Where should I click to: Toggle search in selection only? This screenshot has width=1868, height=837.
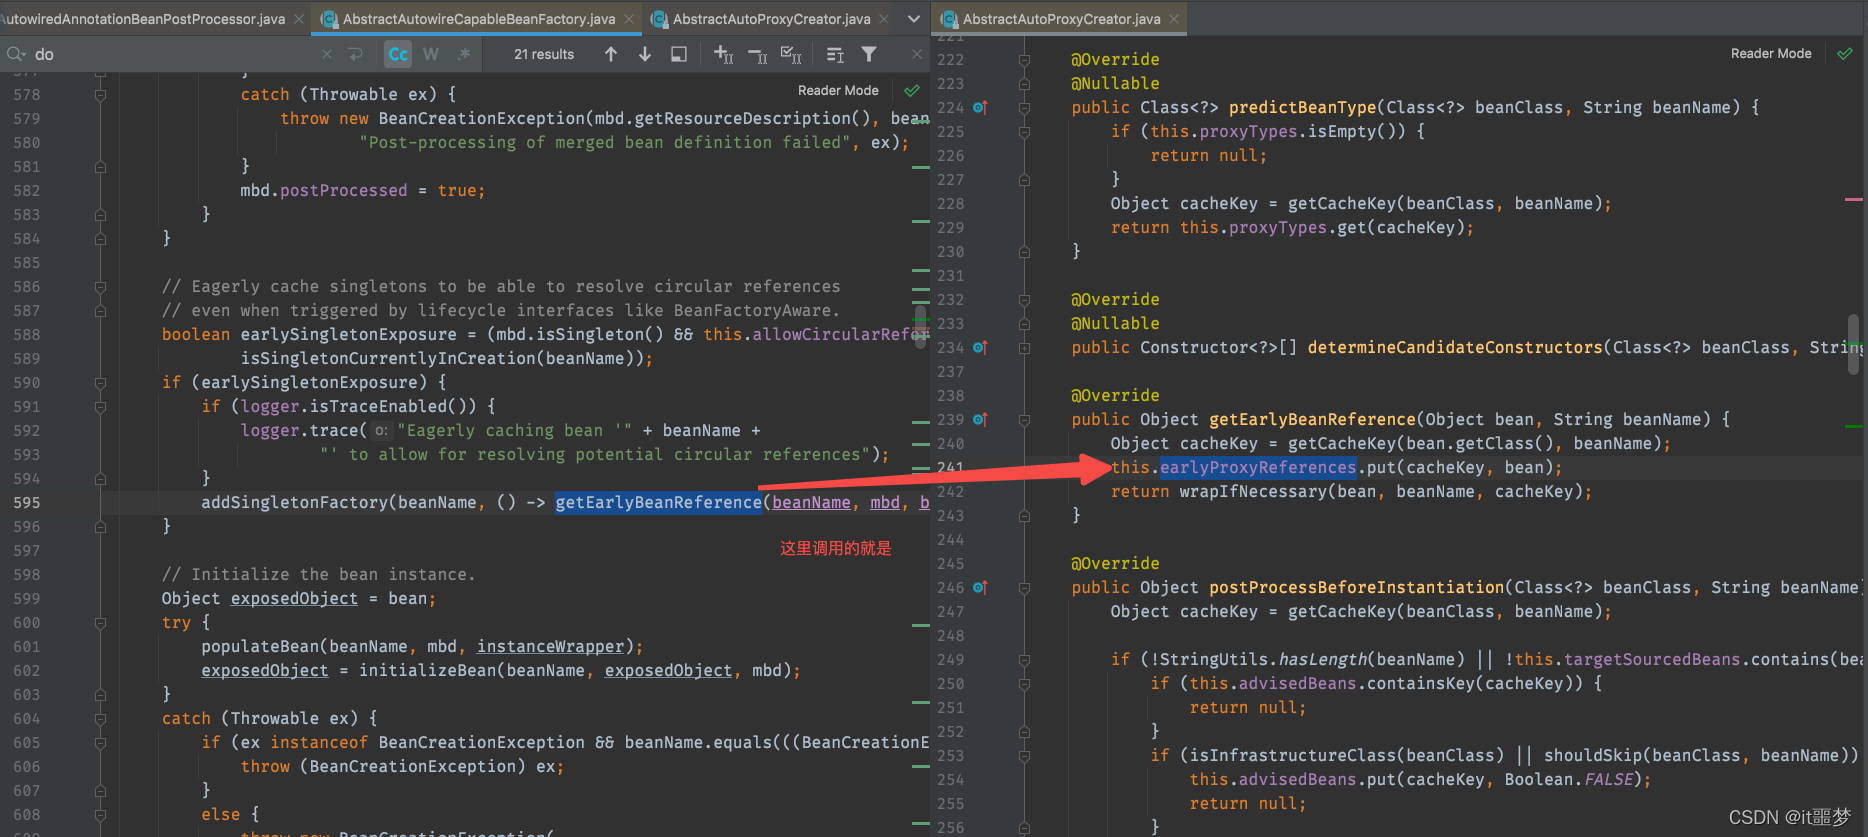835,54
